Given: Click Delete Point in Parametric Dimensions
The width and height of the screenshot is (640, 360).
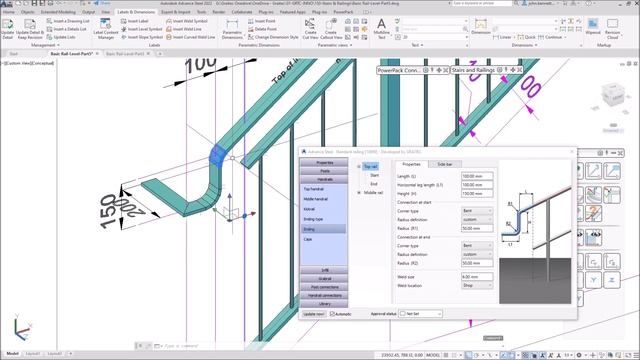Looking at the screenshot, I should [262, 29].
